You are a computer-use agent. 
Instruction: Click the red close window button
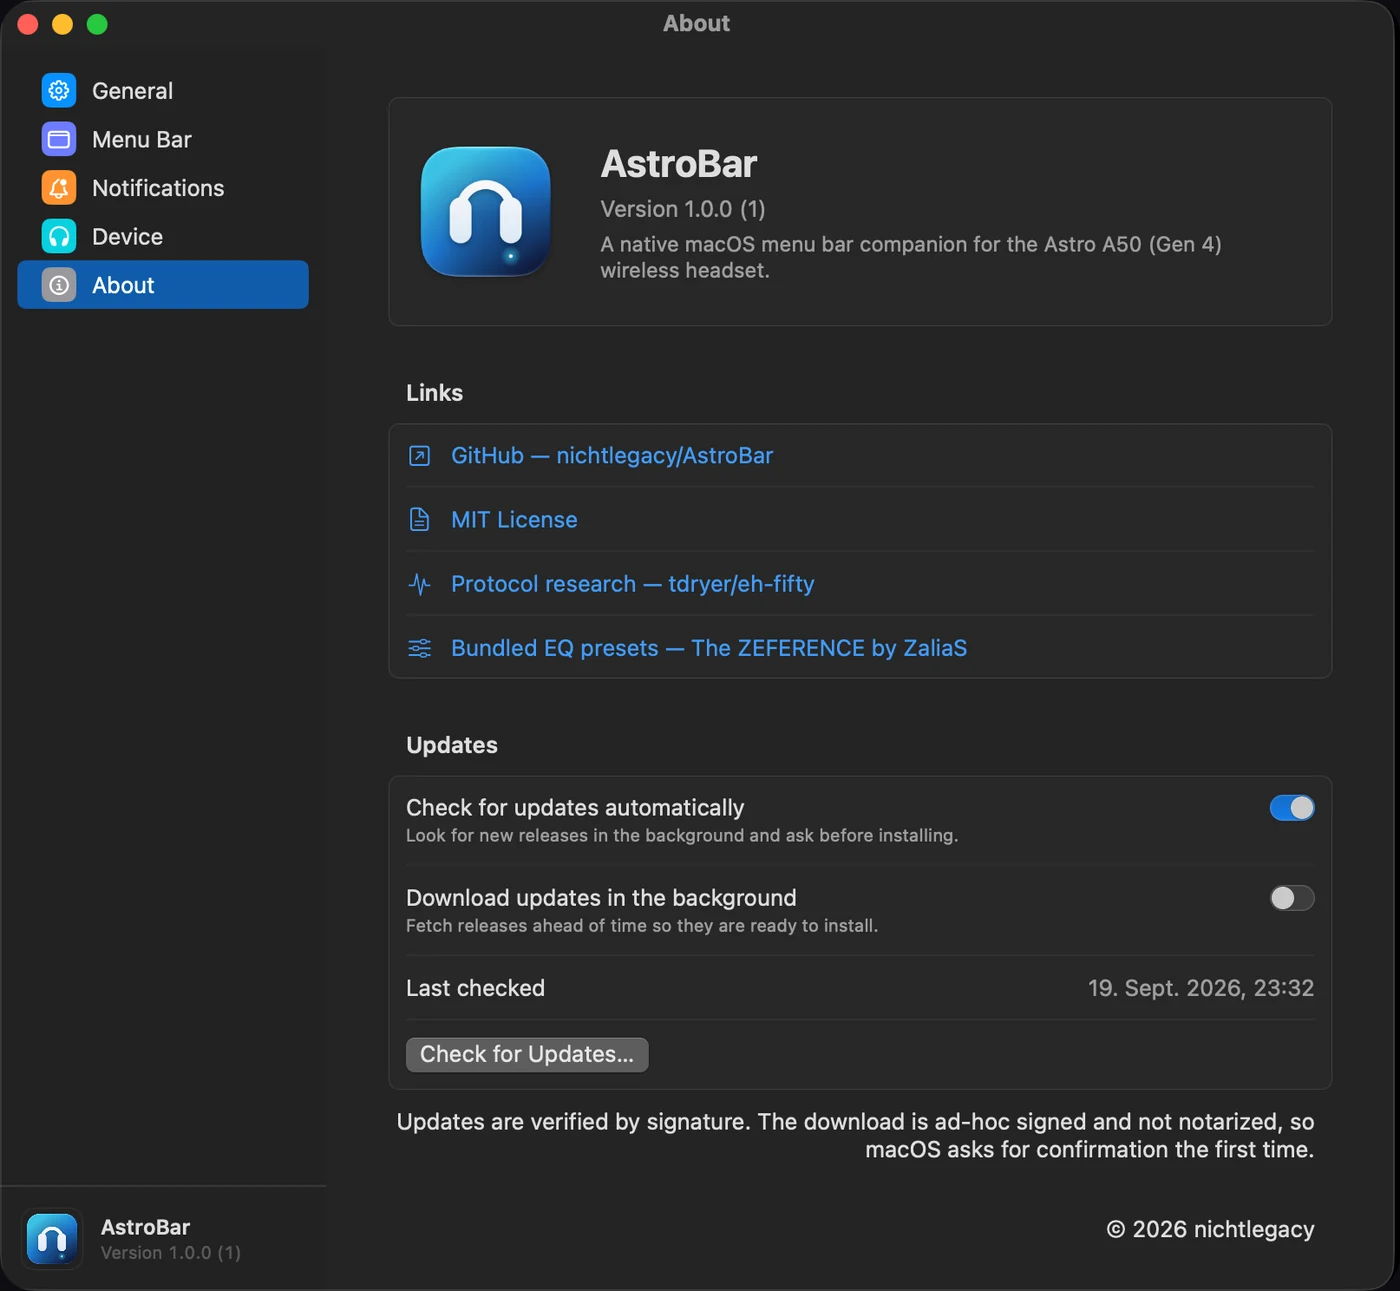[28, 24]
